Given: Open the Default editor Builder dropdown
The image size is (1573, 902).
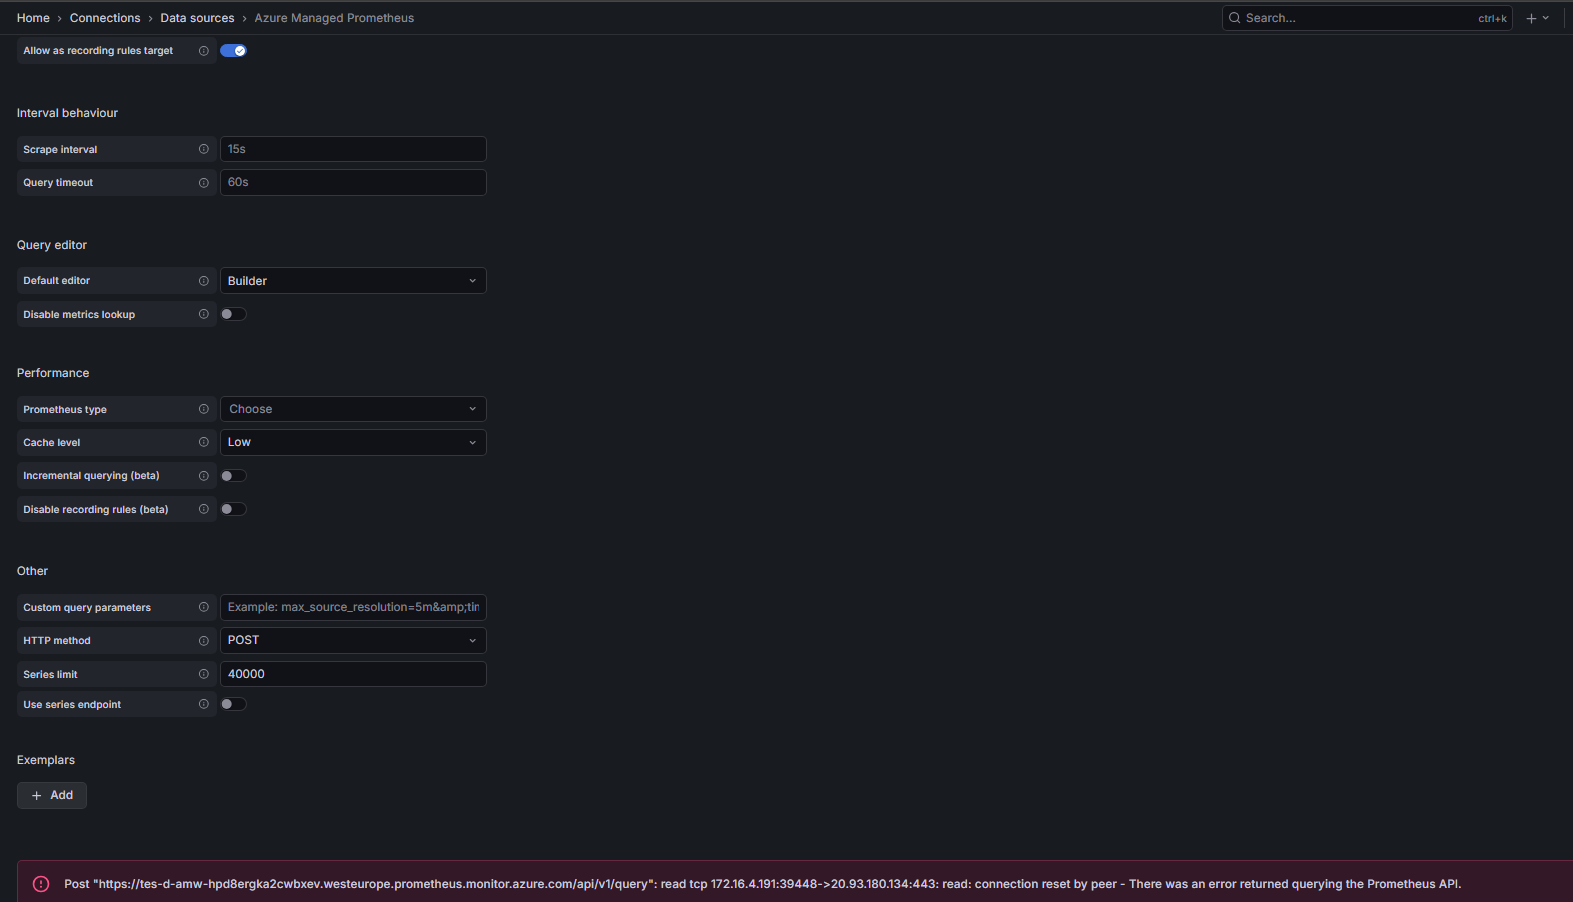Looking at the screenshot, I should pyautogui.click(x=353, y=281).
